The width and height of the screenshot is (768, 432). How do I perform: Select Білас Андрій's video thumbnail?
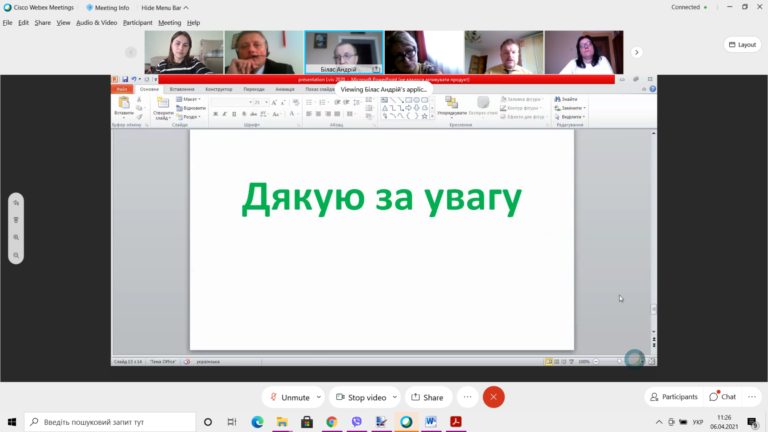click(344, 52)
